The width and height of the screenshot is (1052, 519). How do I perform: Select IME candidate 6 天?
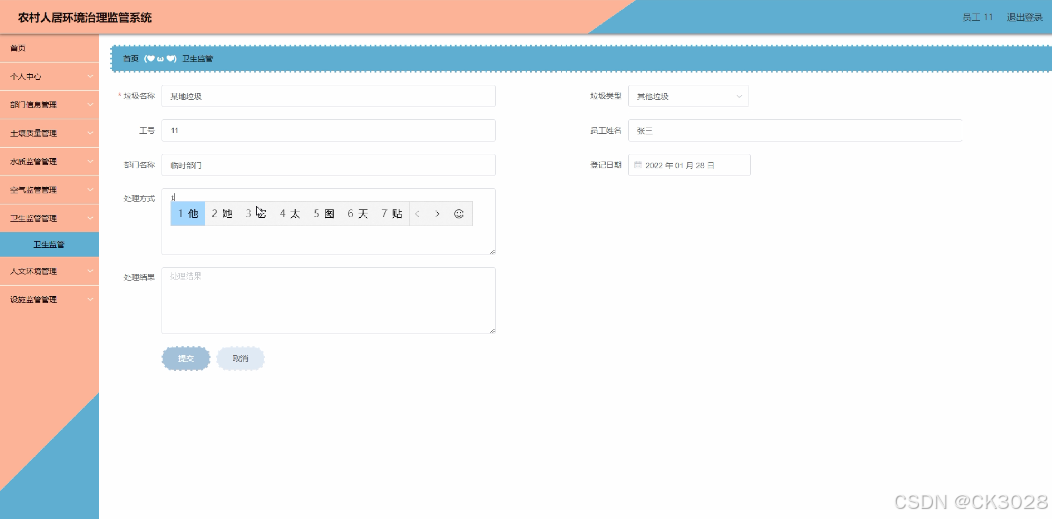pos(358,214)
